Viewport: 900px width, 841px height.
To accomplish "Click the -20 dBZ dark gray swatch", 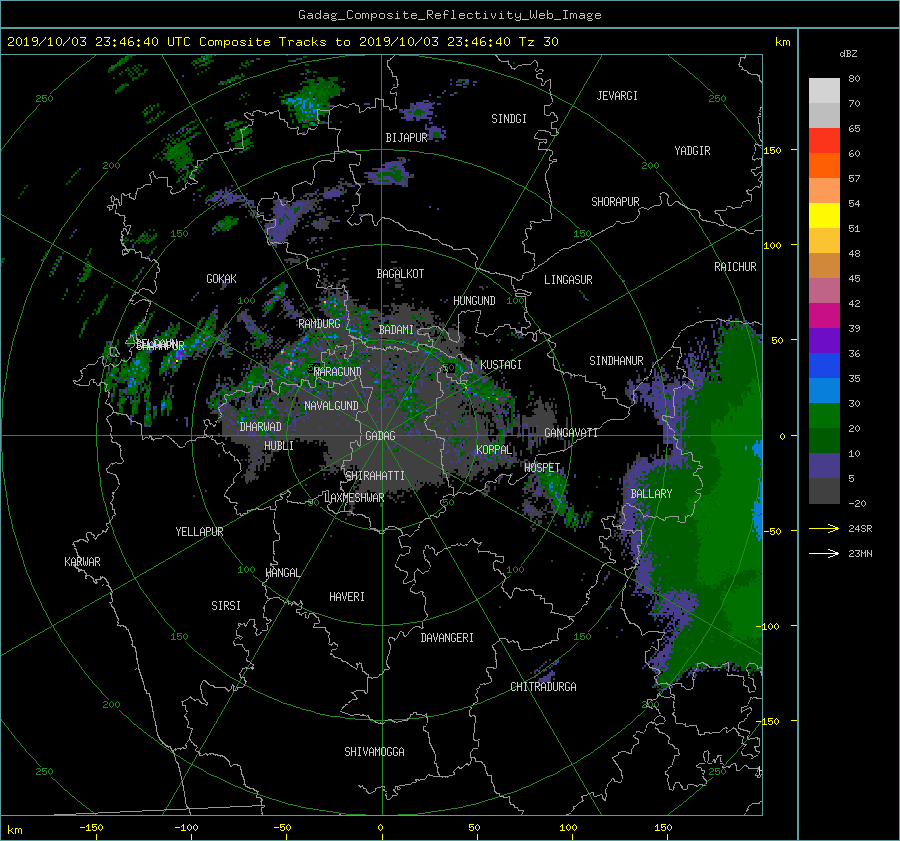I will tap(824, 490).
